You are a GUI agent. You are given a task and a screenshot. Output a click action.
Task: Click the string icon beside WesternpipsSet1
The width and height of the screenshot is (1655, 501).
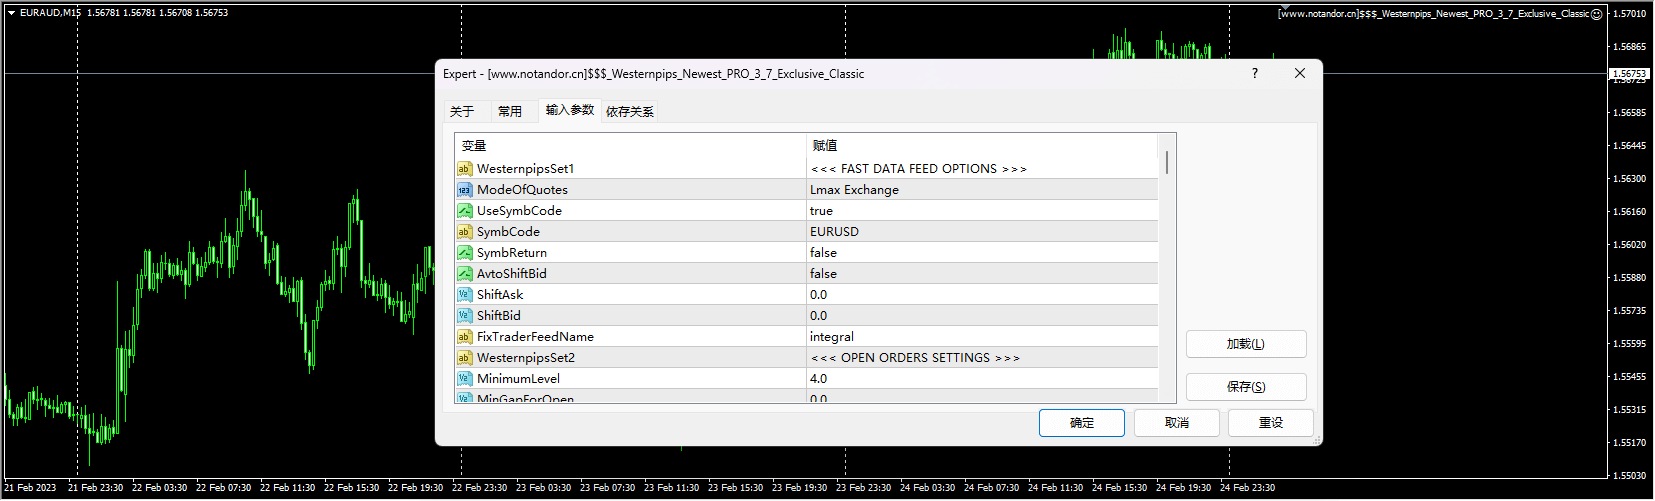click(x=464, y=169)
